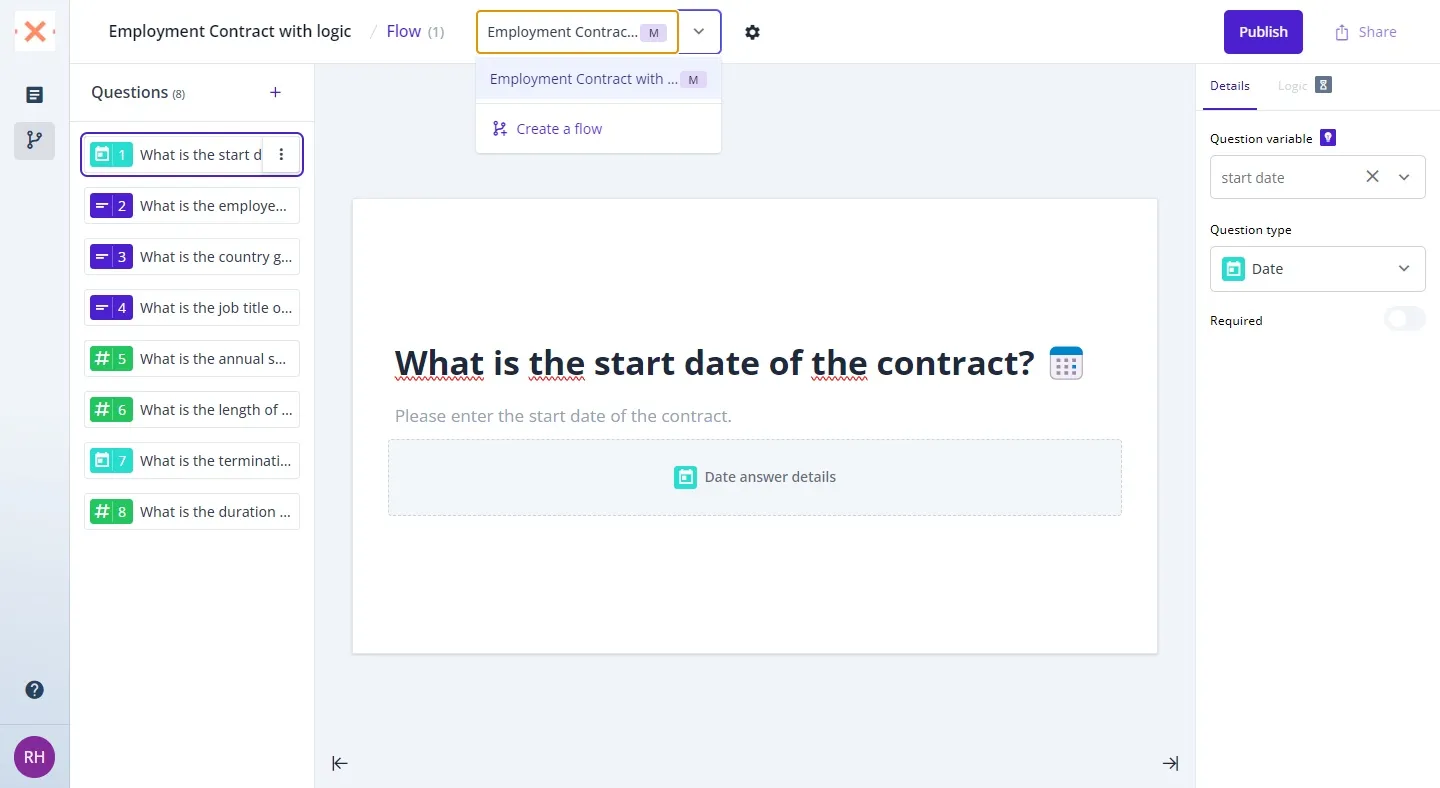Open the help question mark icon

(x=34, y=690)
